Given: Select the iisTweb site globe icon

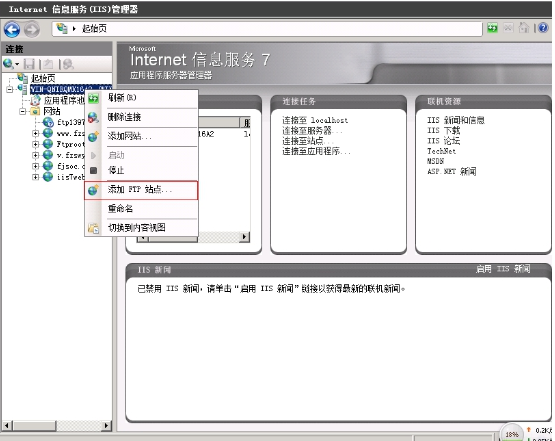Looking at the screenshot, I should click(48, 177).
